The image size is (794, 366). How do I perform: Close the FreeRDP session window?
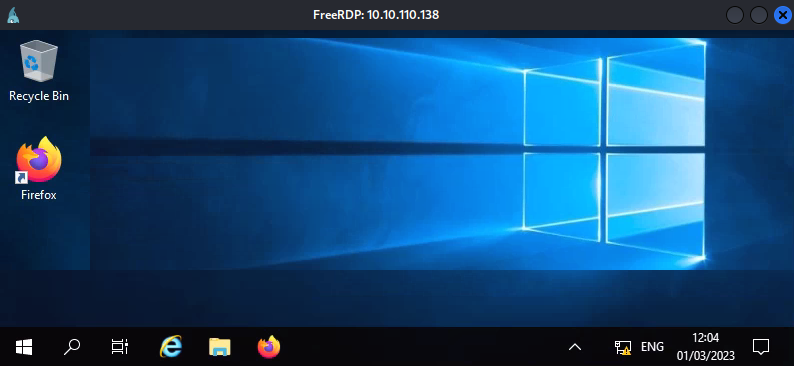783,15
